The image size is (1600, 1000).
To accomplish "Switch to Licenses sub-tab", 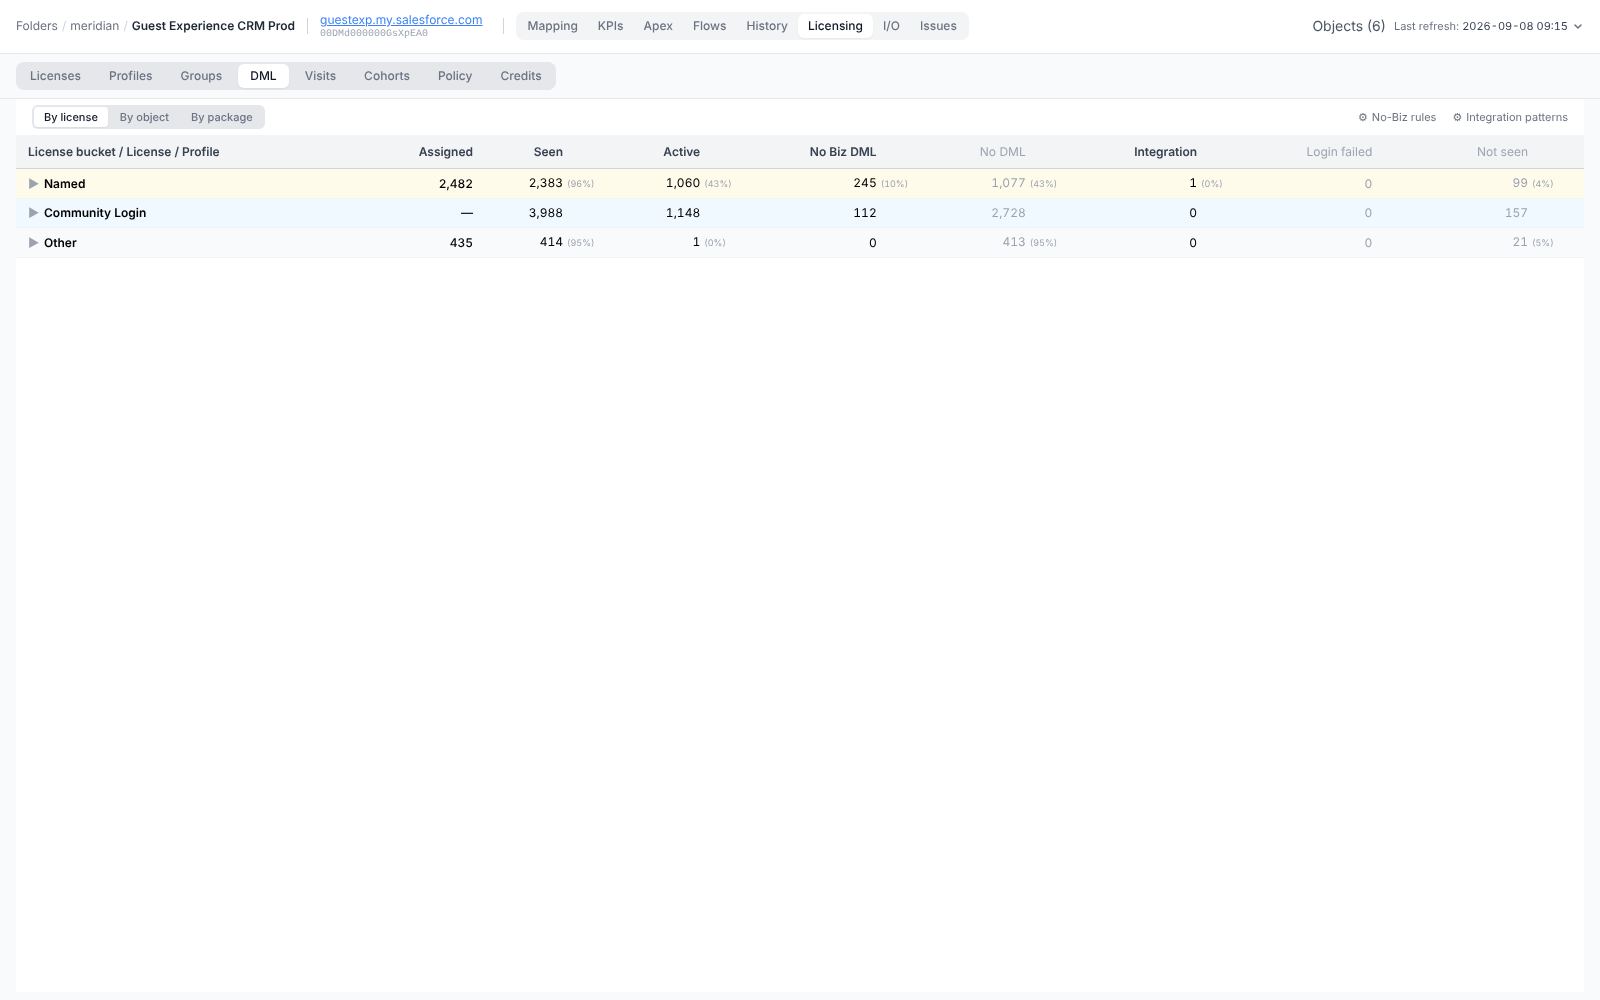I will click(55, 76).
